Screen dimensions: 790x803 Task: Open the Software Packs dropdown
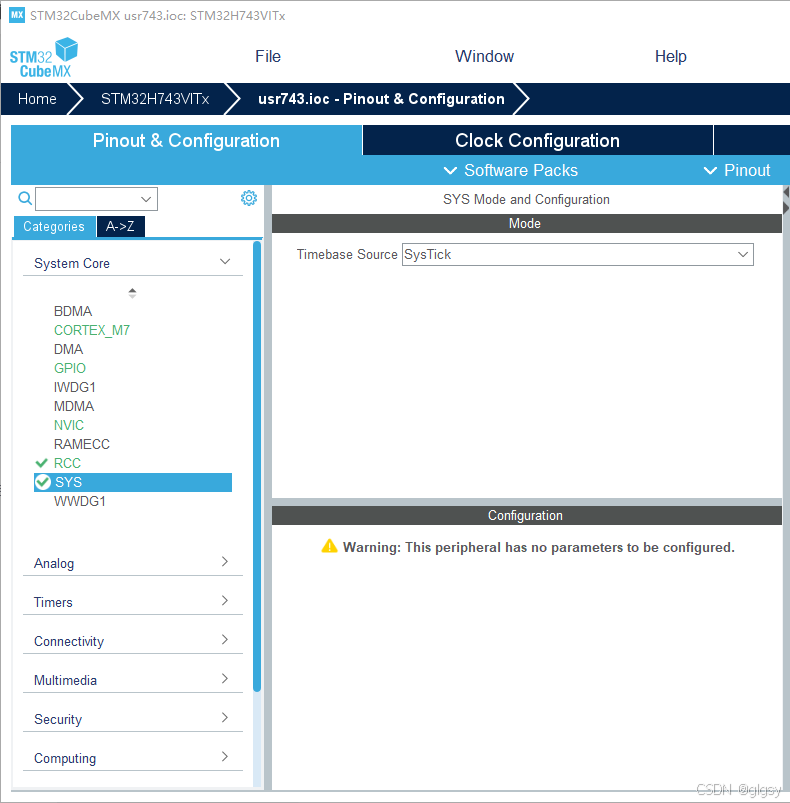[x=510, y=170]
